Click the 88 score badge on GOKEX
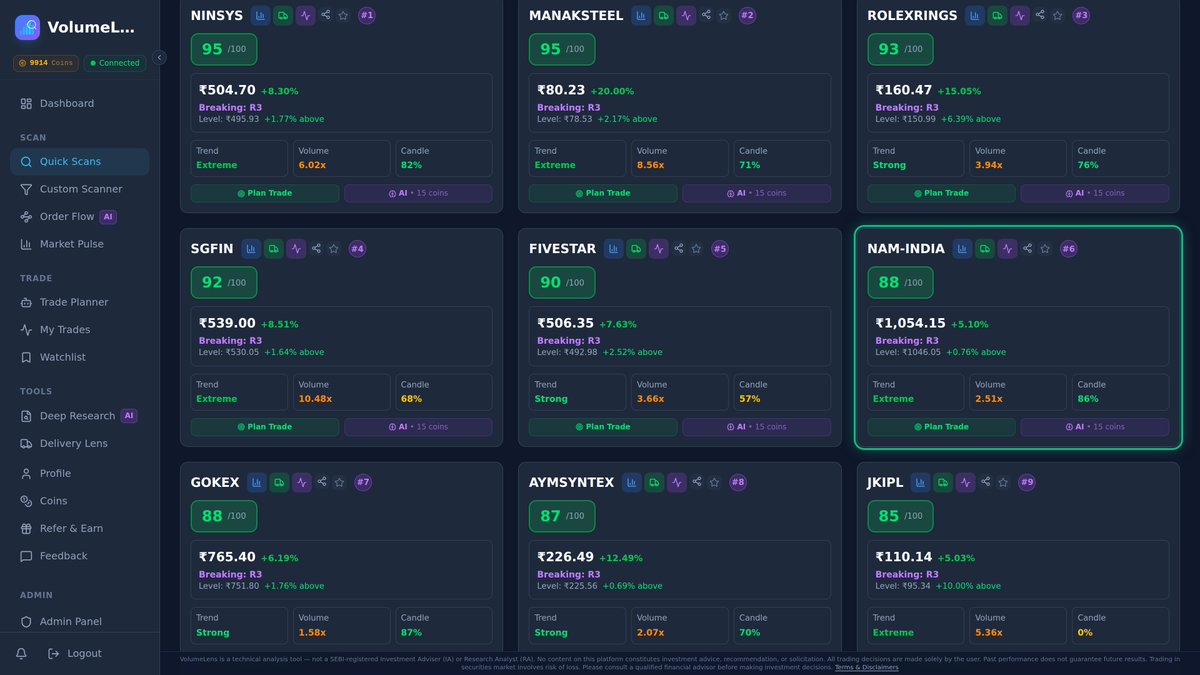1200x675 pixels. [x=224, y=516]
